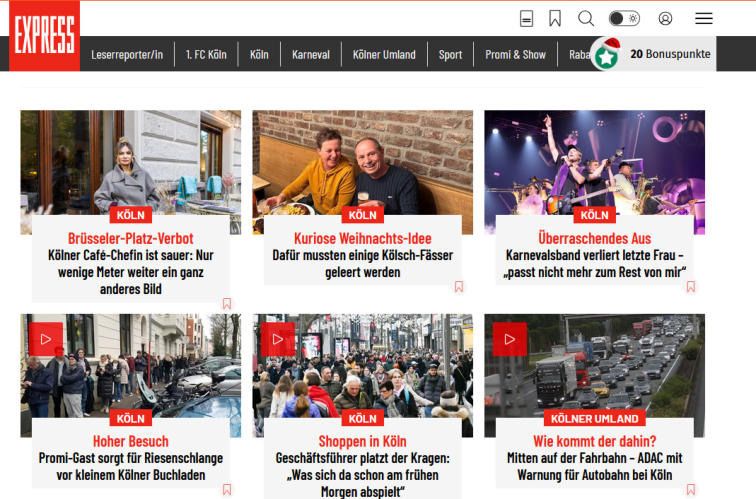Image resolution: width=756 pixels, height=499 pixels.
Task: Bookmark the Überraschendes Aus article
Action: point(690,287)
